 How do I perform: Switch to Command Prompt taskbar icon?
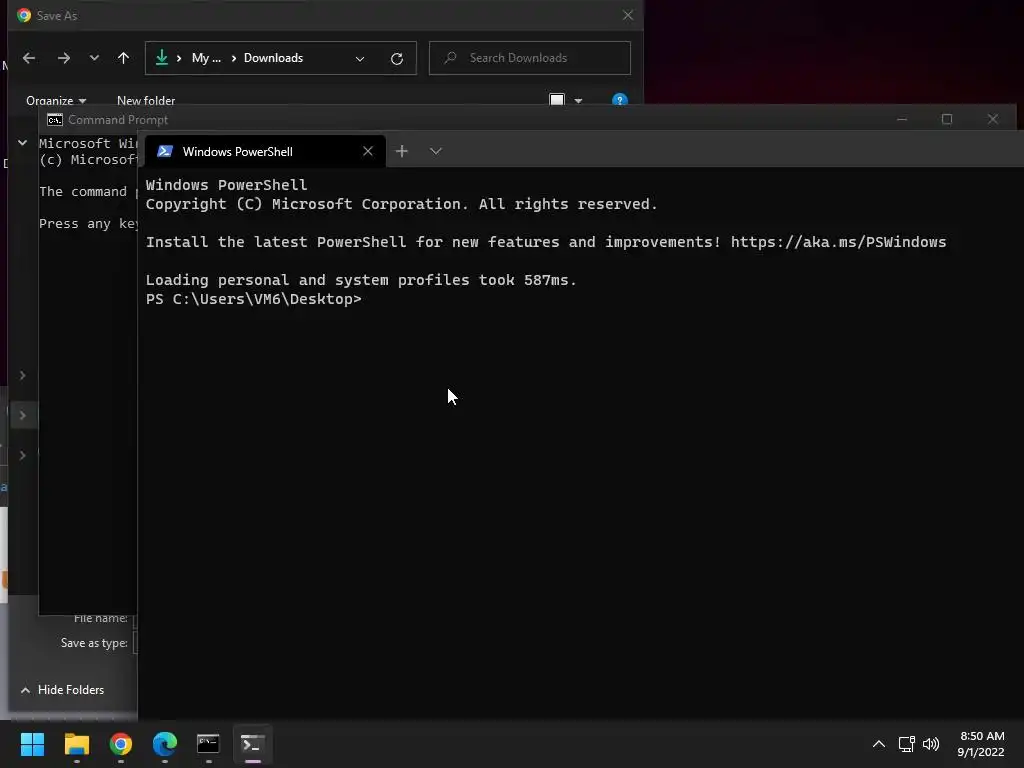coord(208,744)
